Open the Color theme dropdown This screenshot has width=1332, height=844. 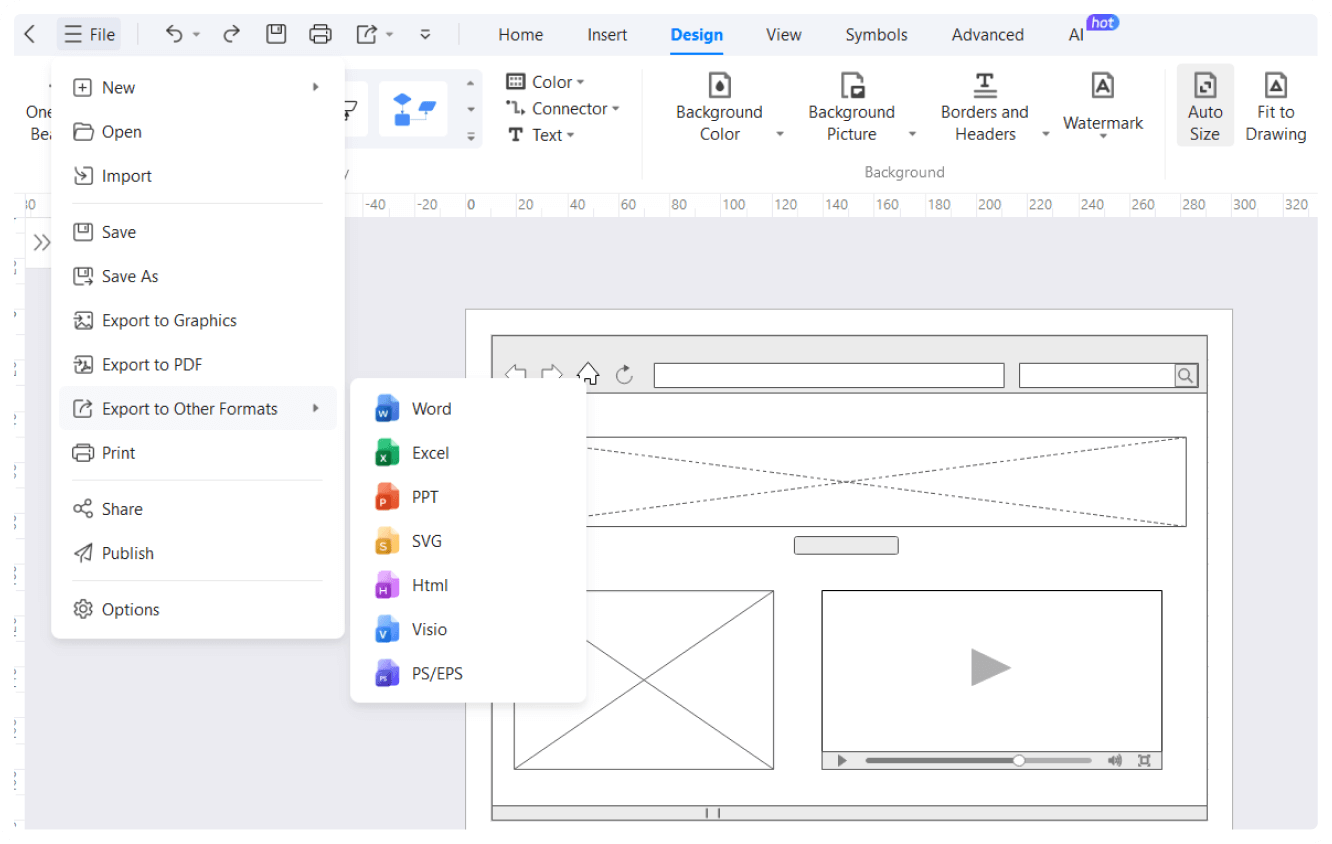545,82
